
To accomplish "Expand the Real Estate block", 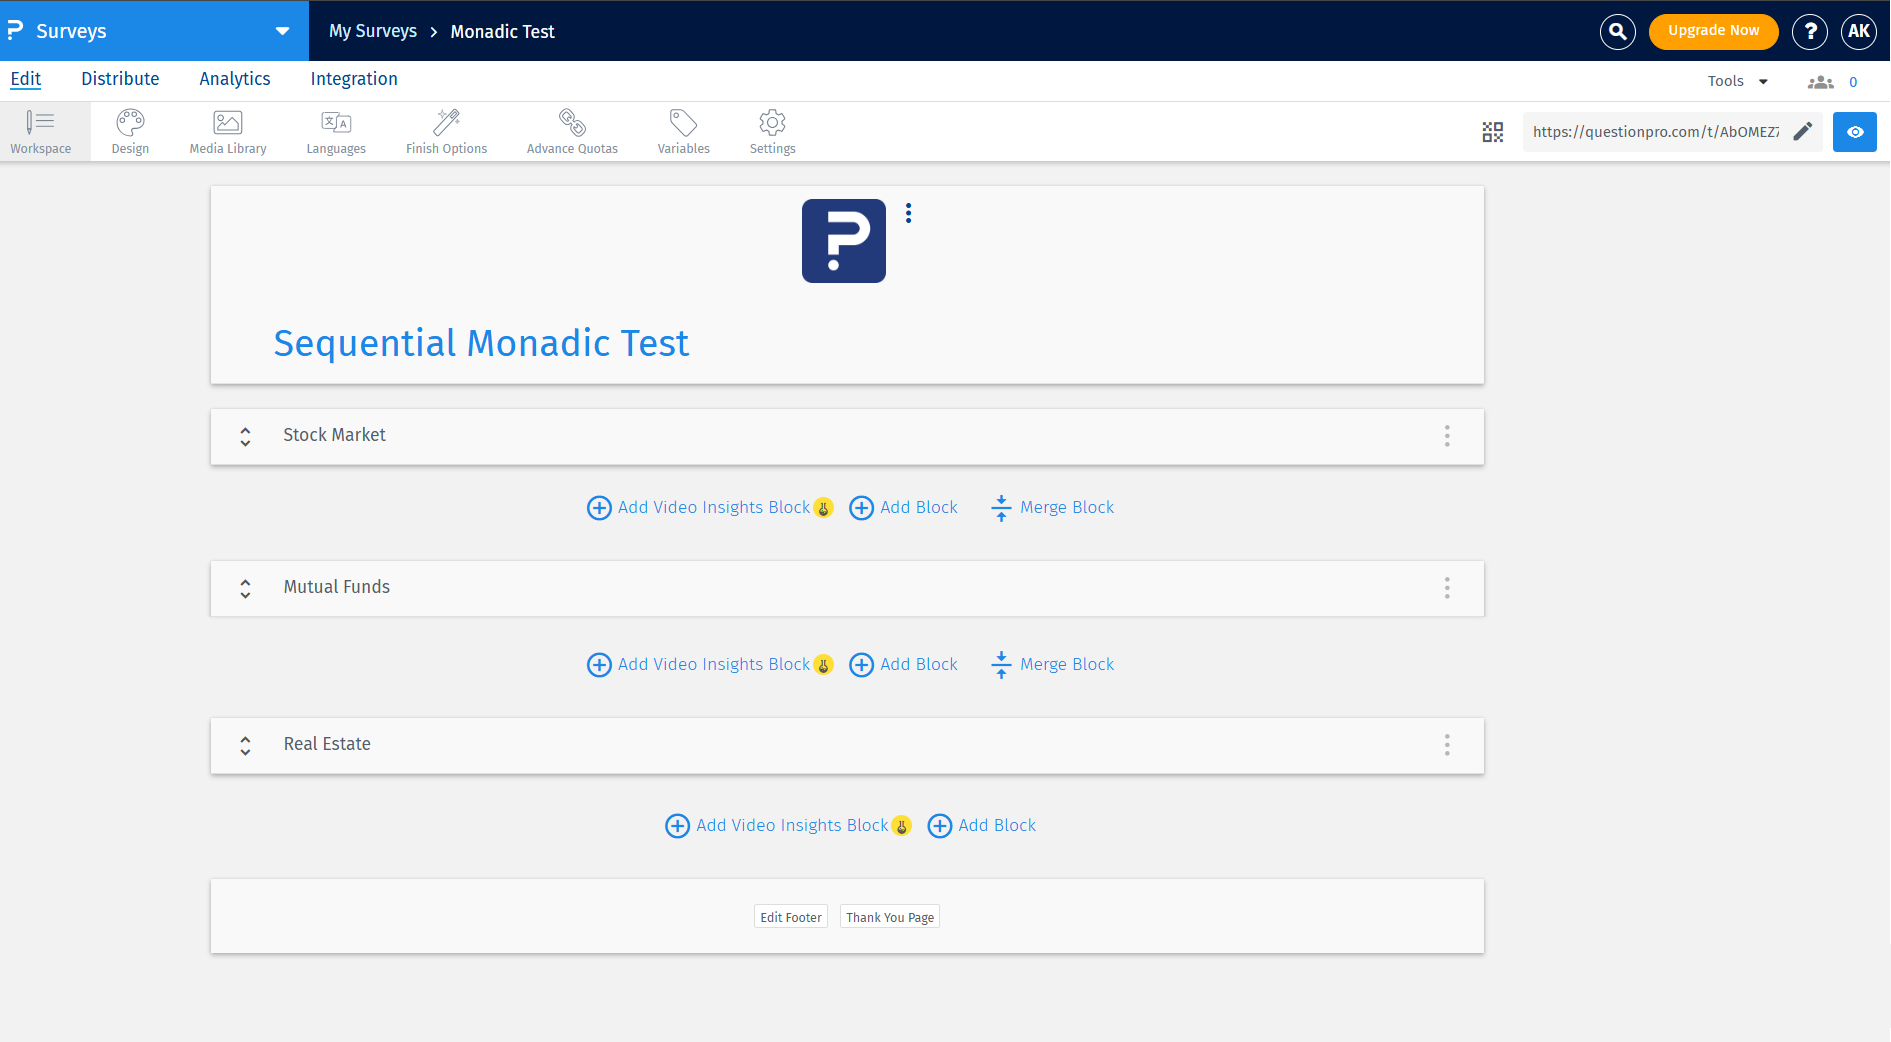I will coord(245,745).
